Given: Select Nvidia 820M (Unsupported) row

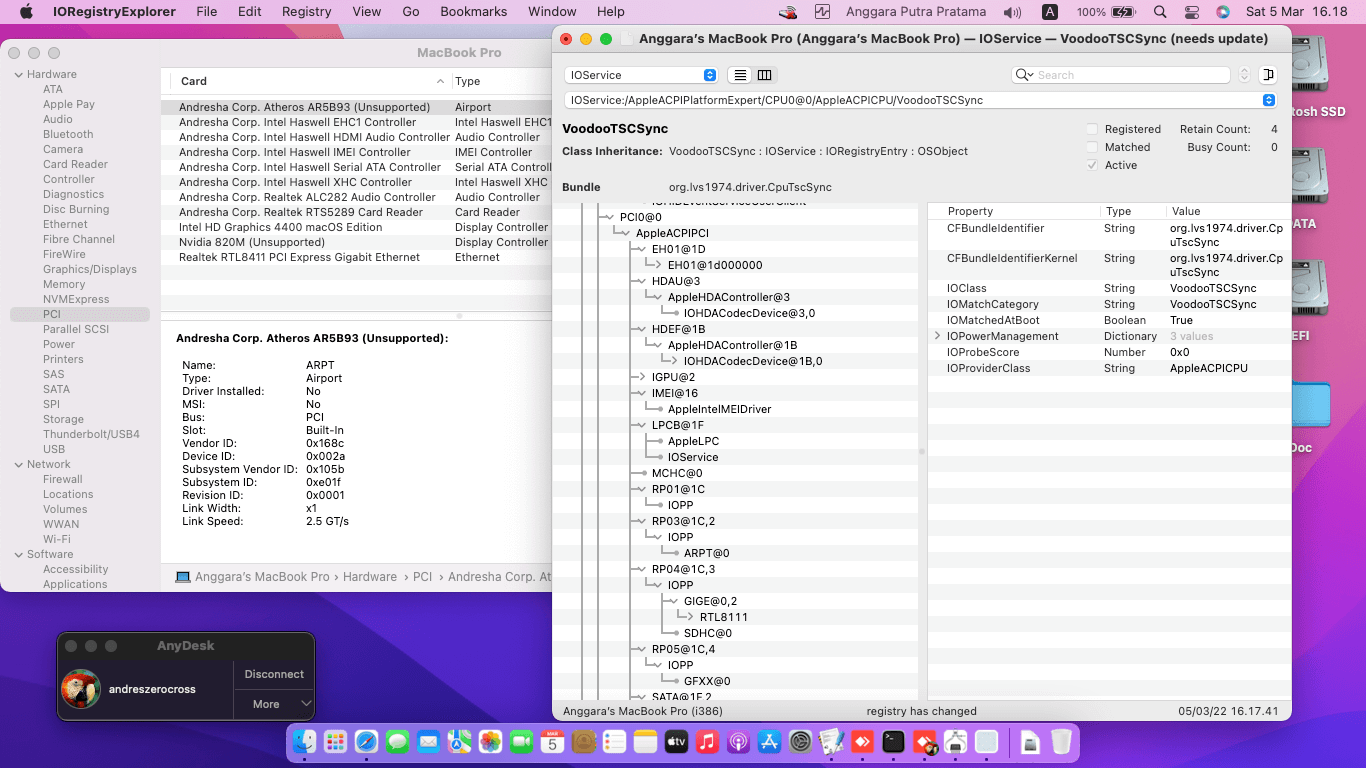Looking at the screenshot, I should click(356, 242).
